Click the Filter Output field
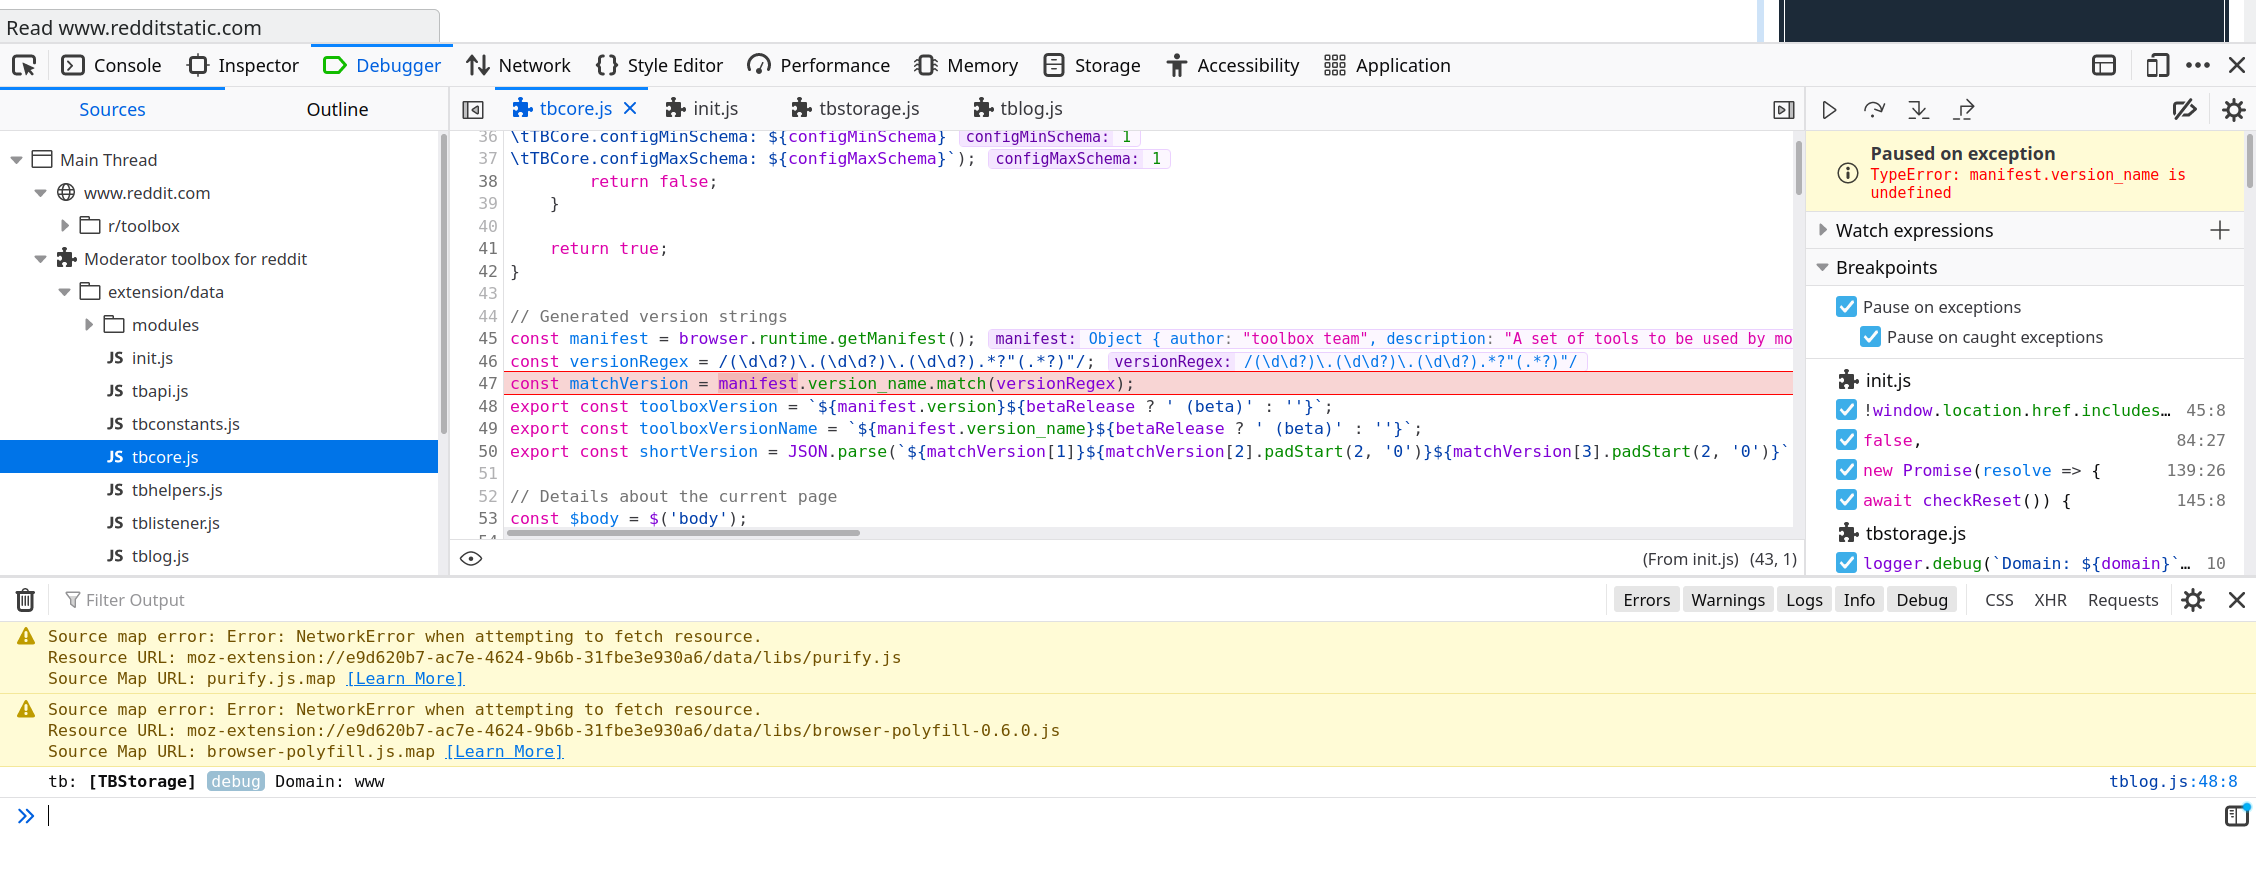Screen dimensions: 2256x877 (x=830, y=600)
